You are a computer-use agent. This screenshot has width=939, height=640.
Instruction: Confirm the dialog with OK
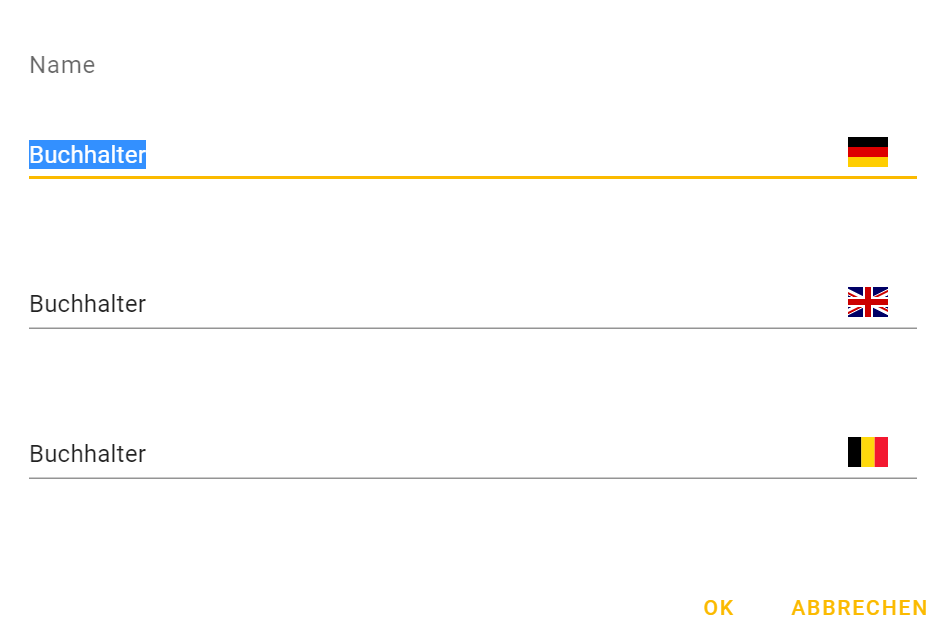pyautogui.click(x=718, y=608)
